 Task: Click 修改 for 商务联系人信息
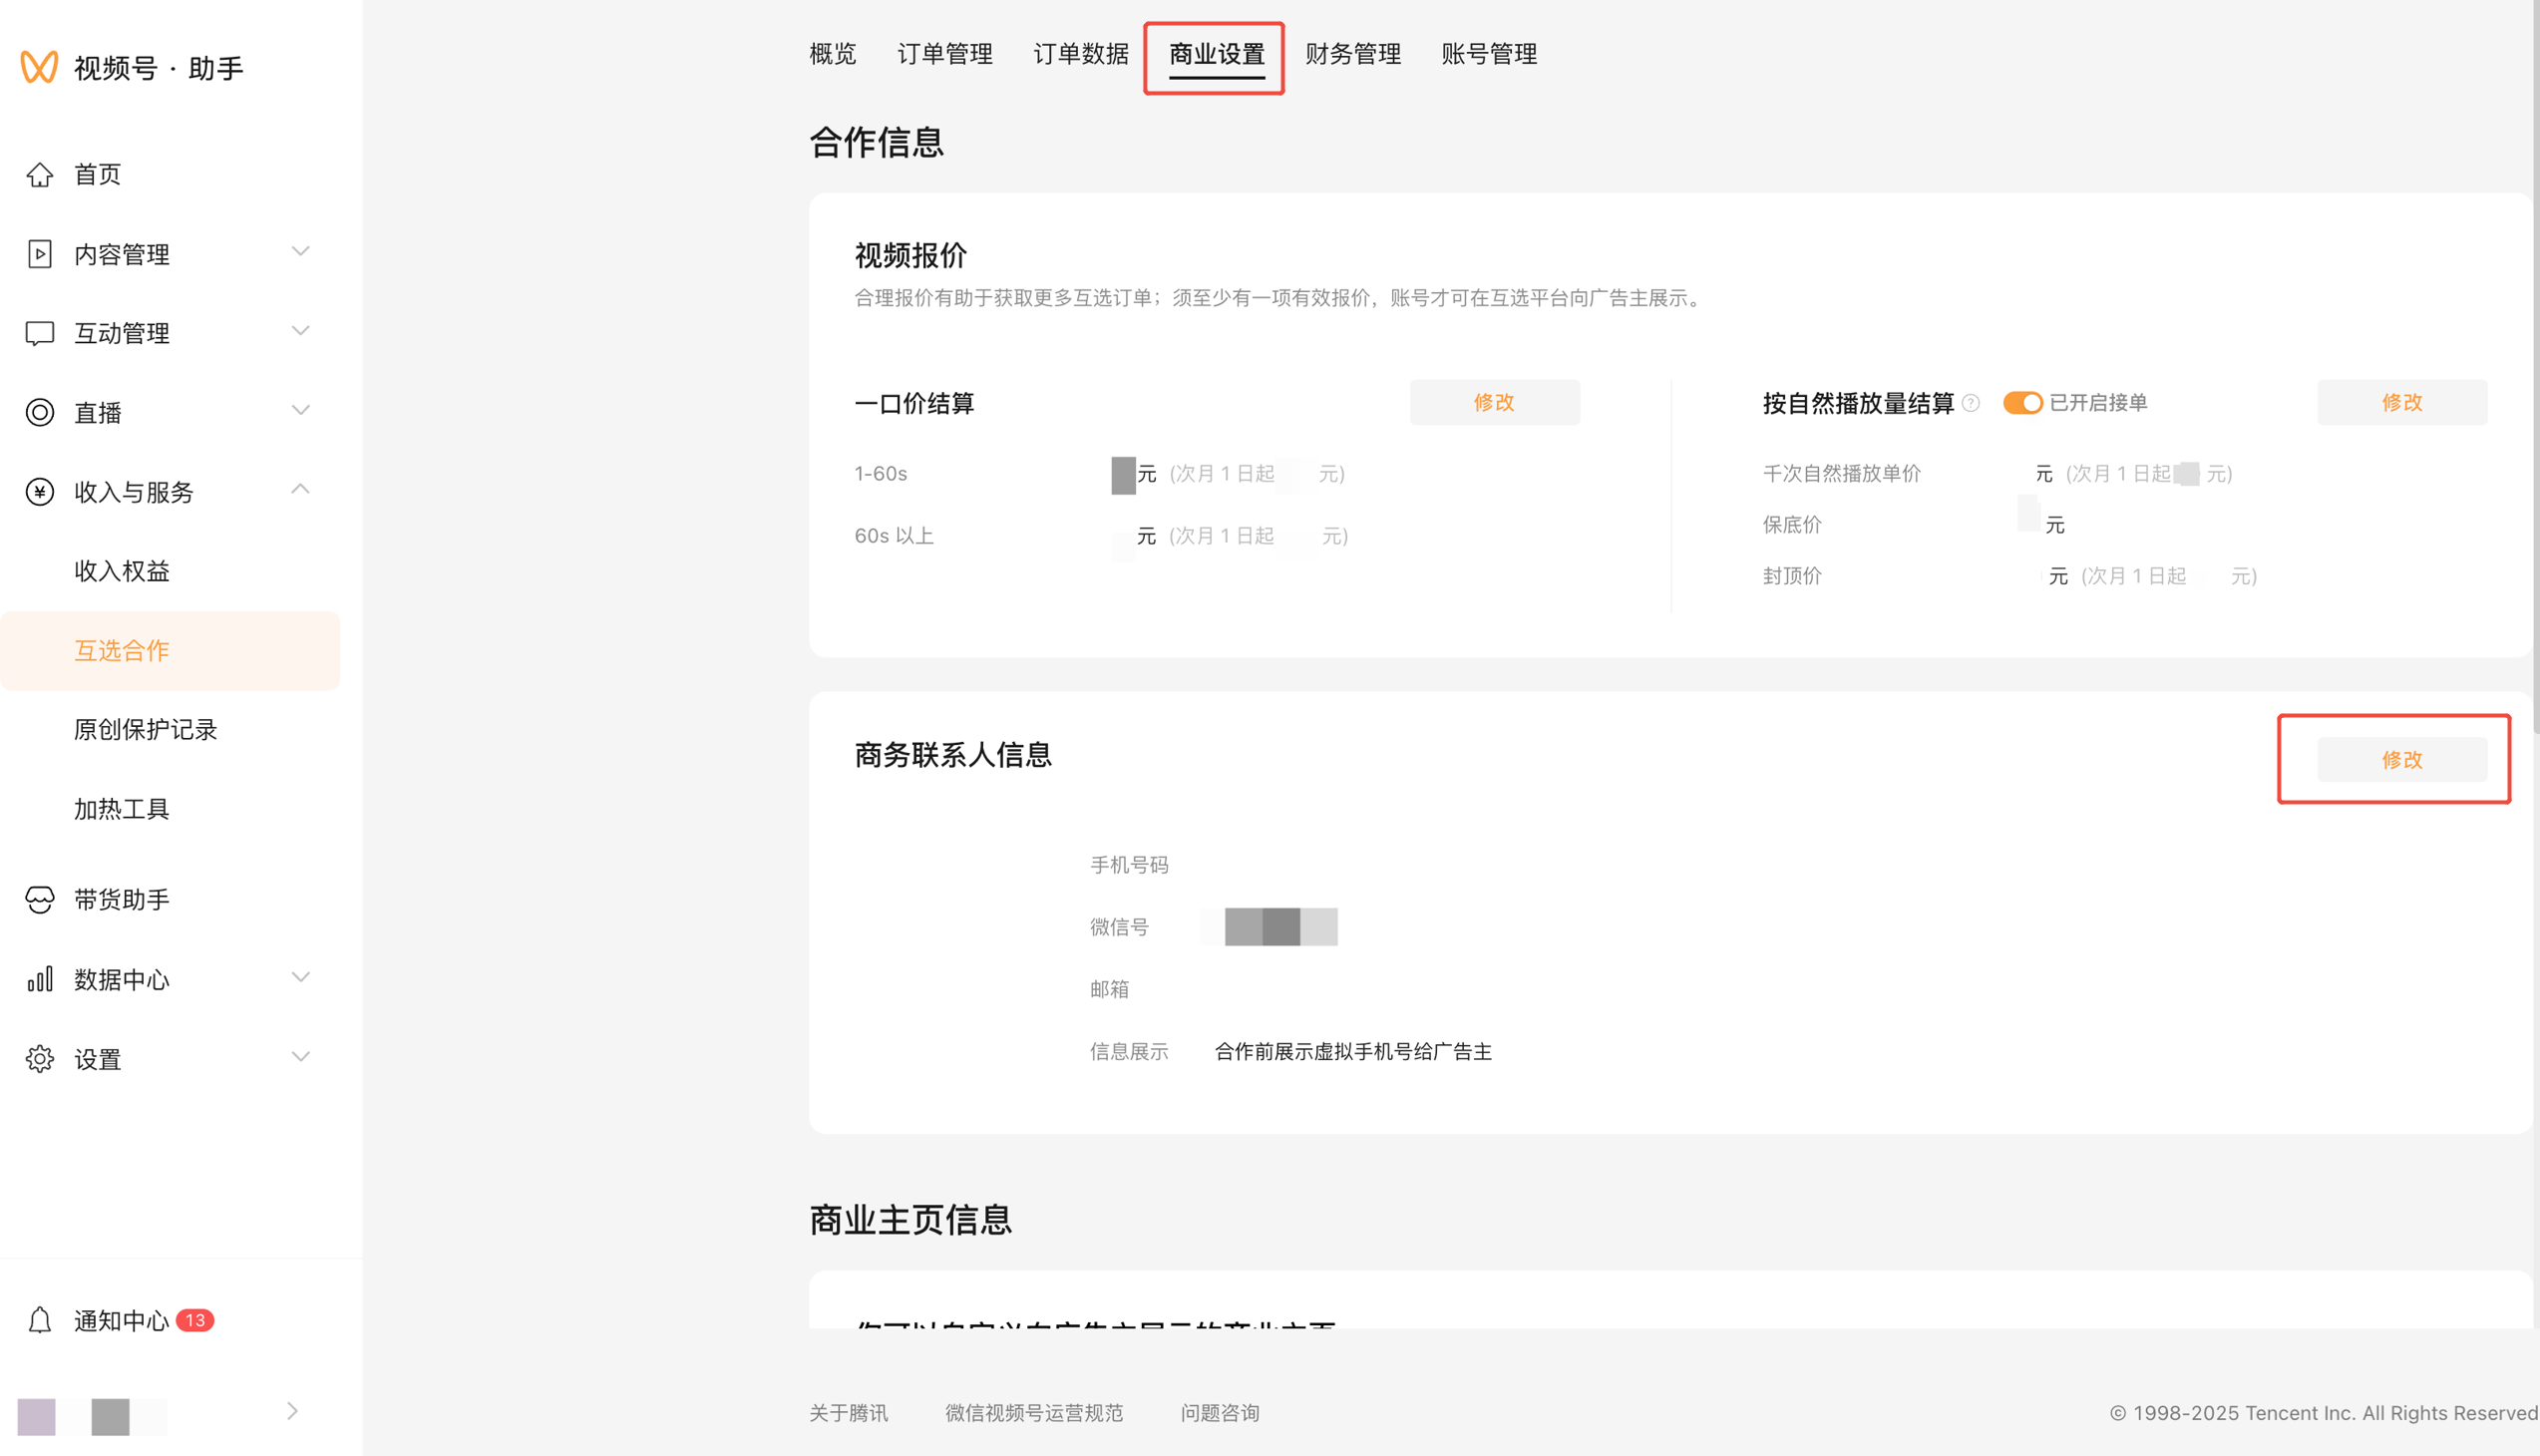pos(2401,759)
